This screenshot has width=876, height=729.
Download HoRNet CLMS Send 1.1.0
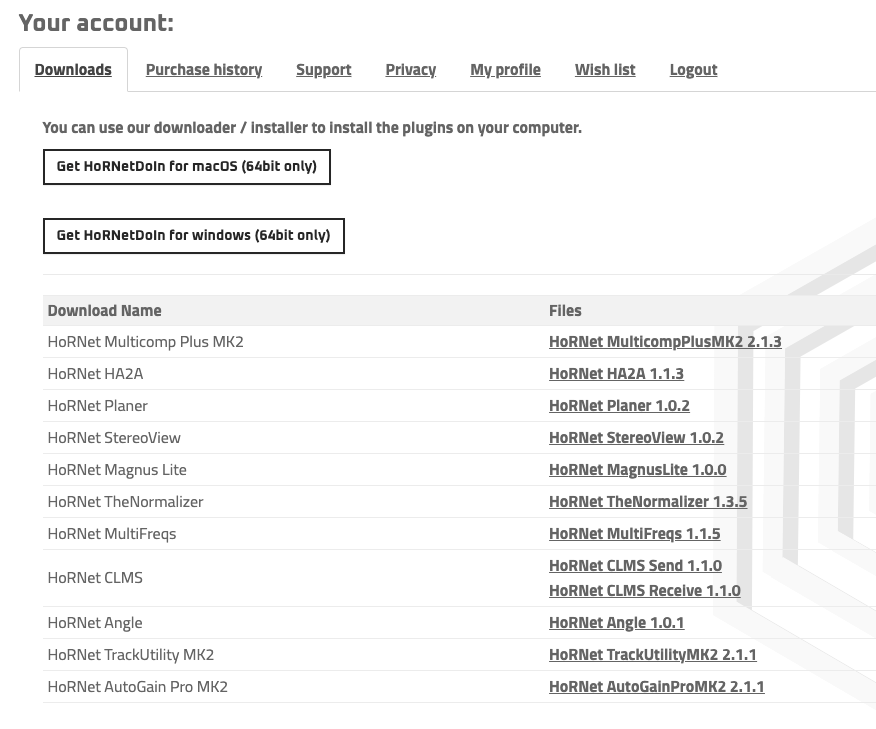pos(635,566)
